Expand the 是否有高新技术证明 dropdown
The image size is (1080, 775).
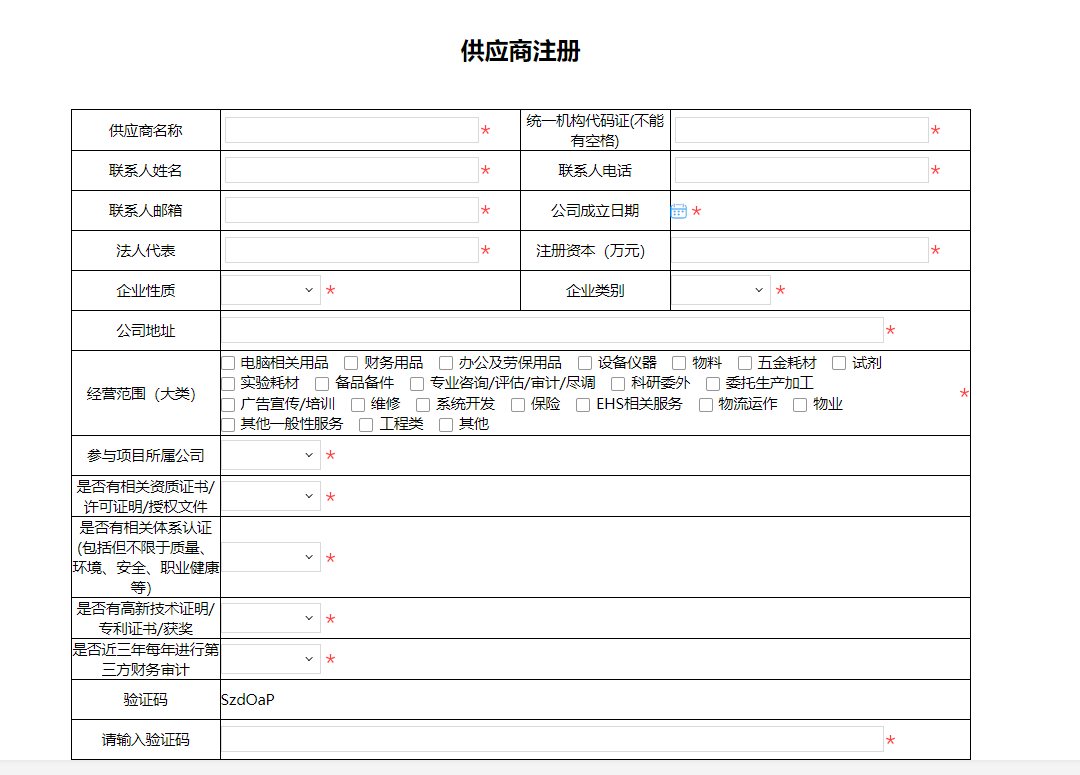point(271,618)
